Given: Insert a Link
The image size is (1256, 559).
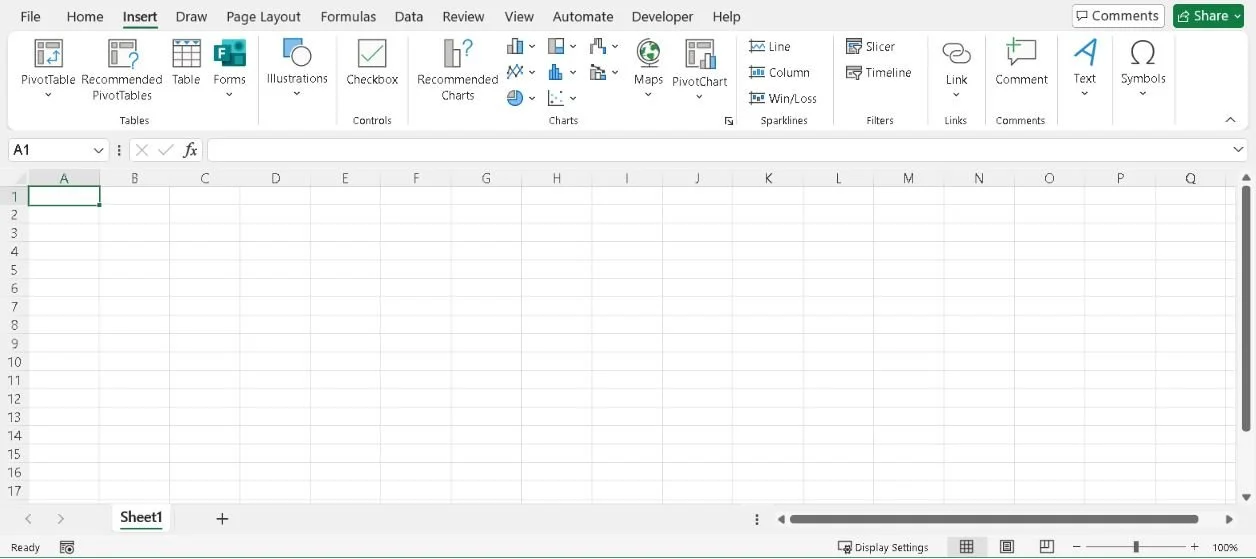Looking at the screenshot, I should click(x=957, y=62).
